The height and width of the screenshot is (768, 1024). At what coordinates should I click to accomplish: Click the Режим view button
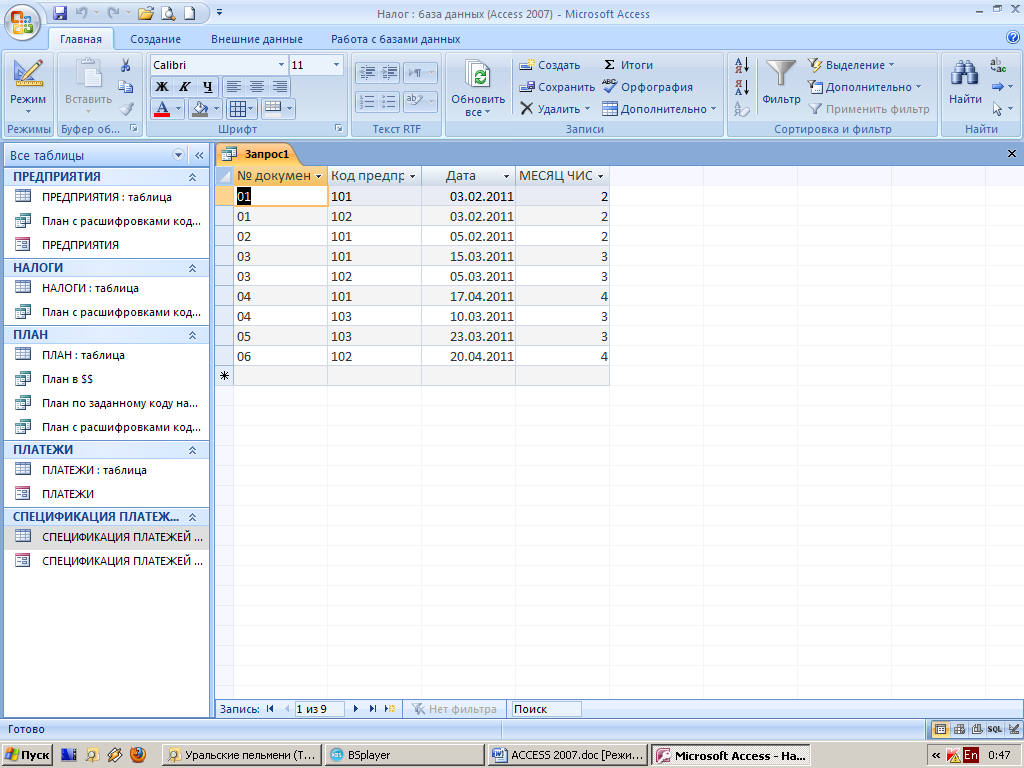click(x=28, y=86)
